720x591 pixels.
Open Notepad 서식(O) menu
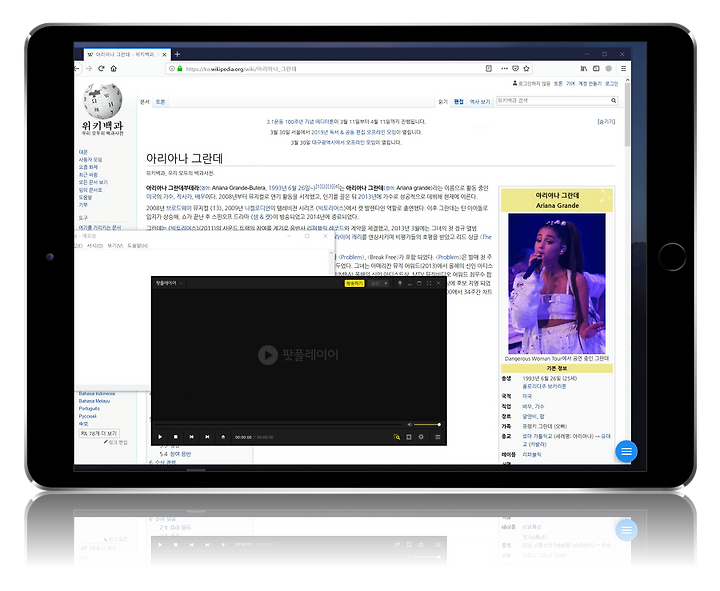95,246
